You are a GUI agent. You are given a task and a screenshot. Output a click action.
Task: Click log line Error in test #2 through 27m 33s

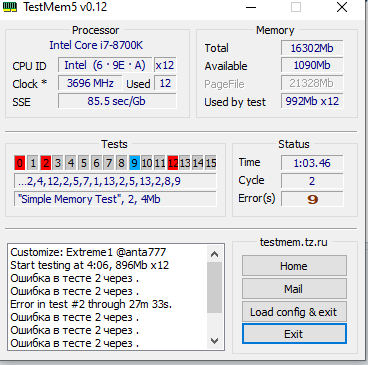[91, 304]
